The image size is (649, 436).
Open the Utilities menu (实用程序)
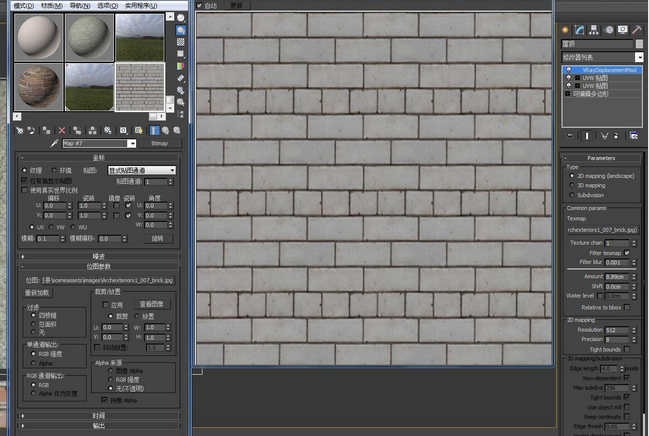[141, 6]
